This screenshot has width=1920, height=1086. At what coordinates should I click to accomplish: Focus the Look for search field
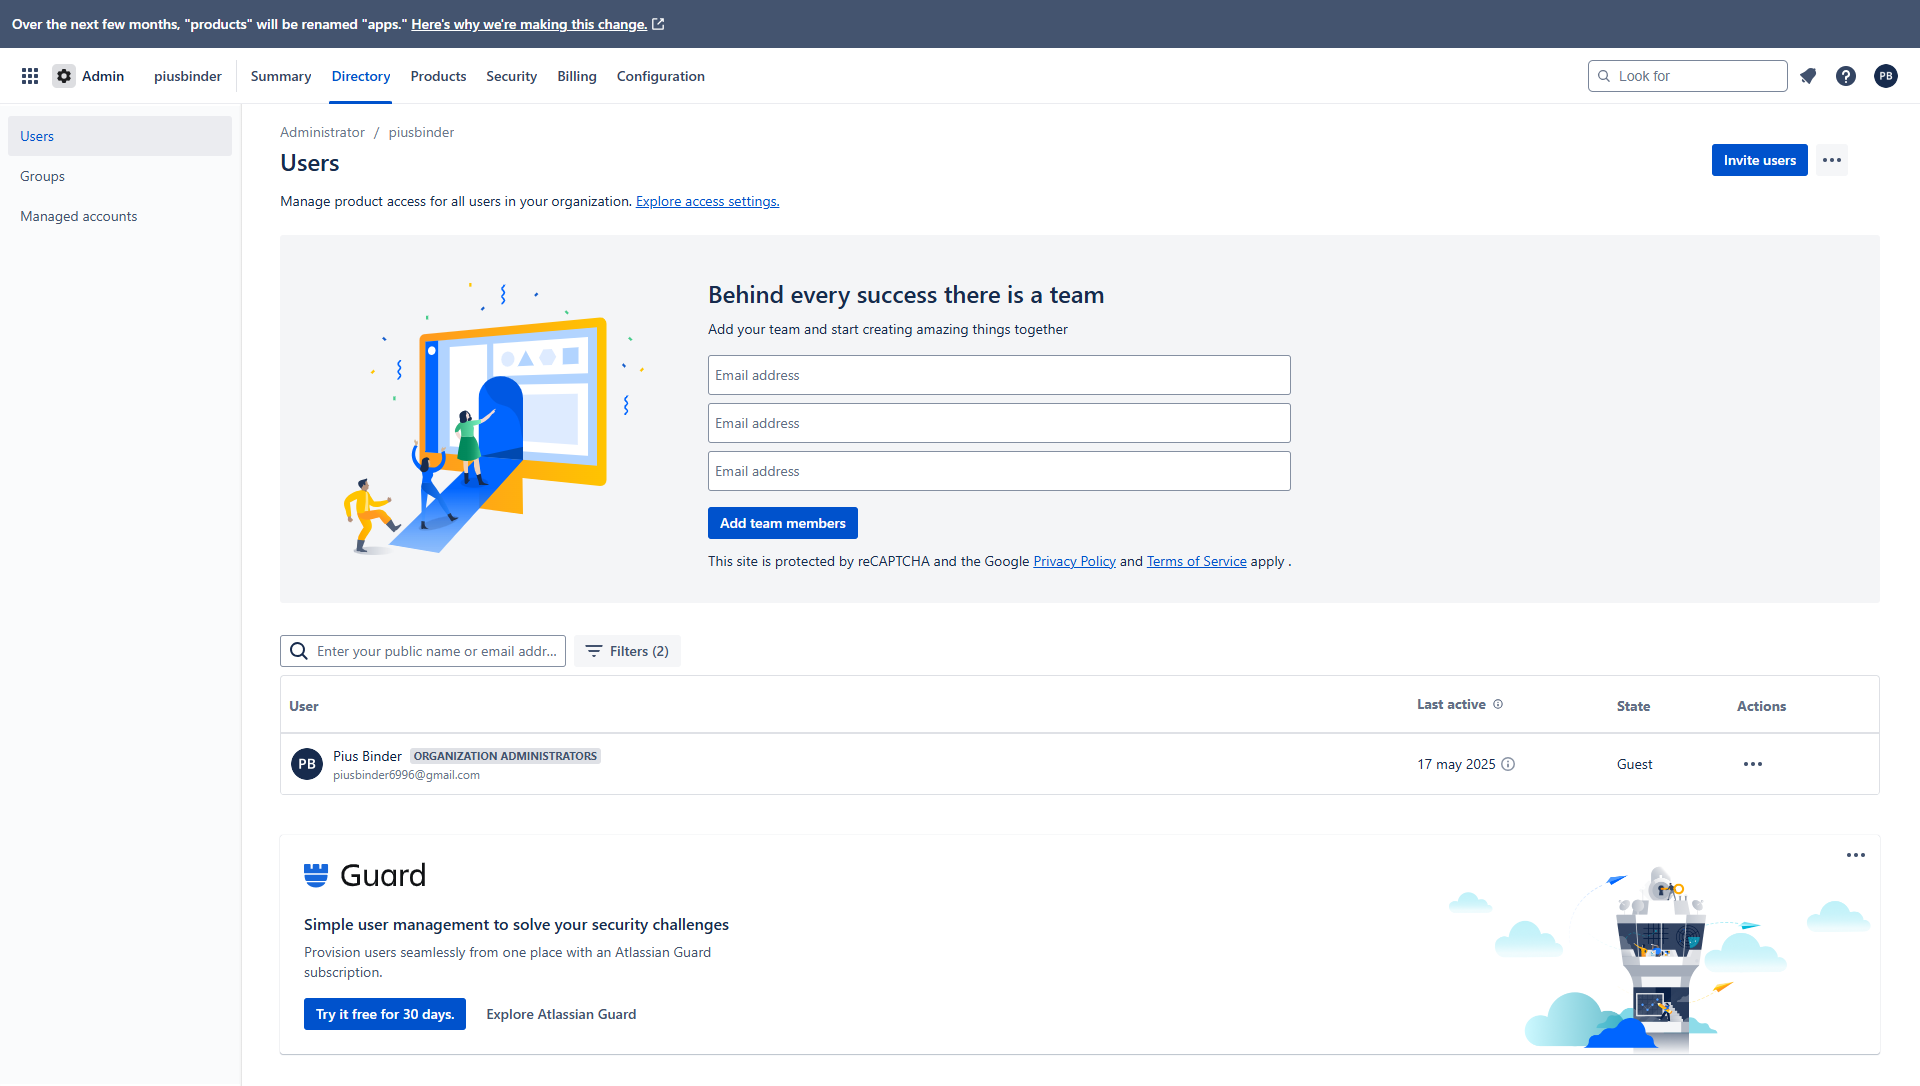coord(1688,76)
